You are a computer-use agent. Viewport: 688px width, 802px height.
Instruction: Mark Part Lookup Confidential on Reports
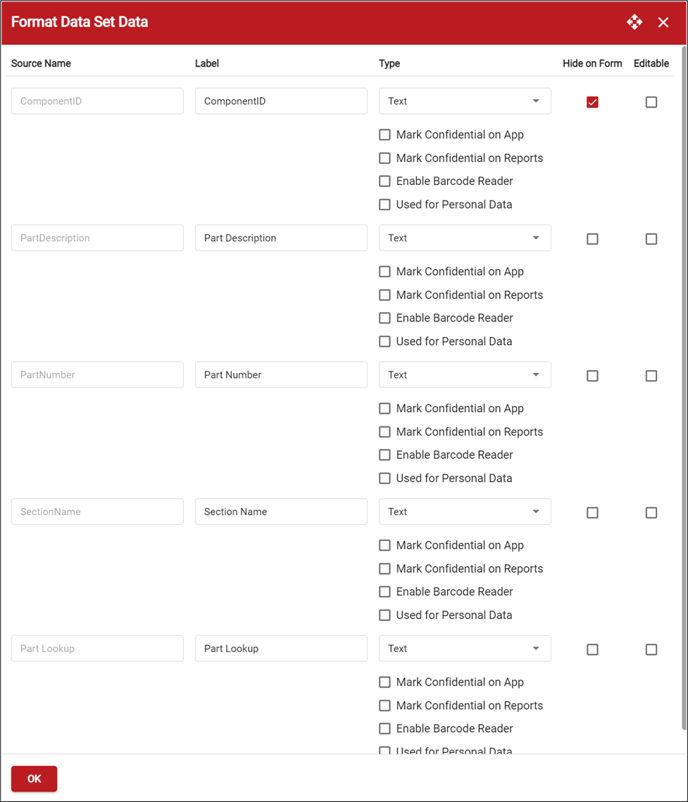pyautogui.click(x=385, y=705)
